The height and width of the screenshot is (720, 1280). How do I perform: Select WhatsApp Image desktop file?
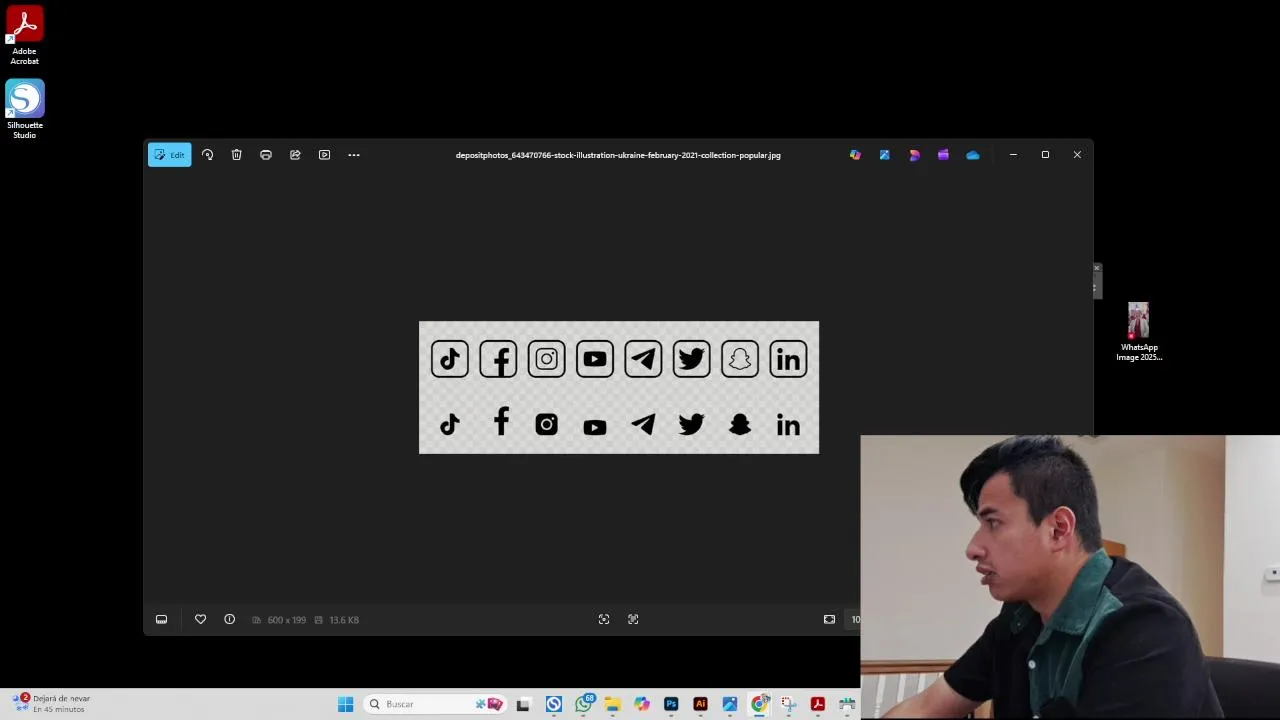coord(1139,332)
